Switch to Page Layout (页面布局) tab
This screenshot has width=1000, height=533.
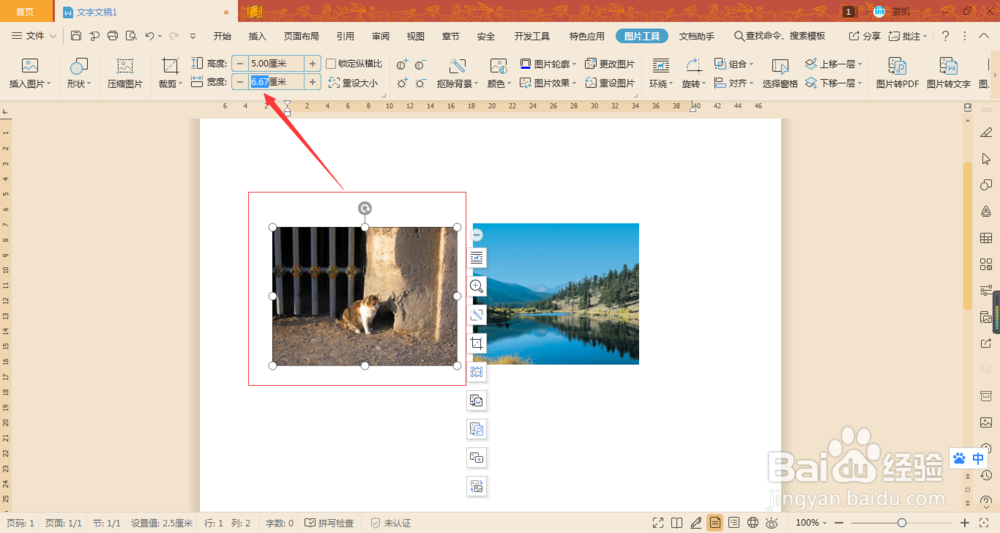(301, 36)
